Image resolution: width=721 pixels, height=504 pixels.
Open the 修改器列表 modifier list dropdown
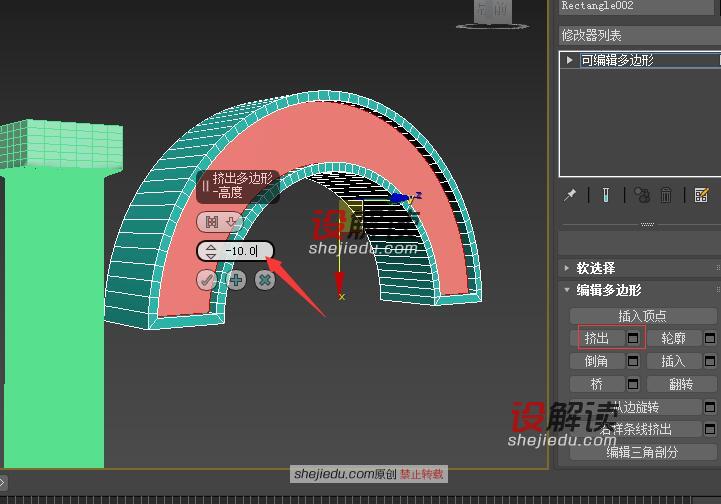click(638, 35)
